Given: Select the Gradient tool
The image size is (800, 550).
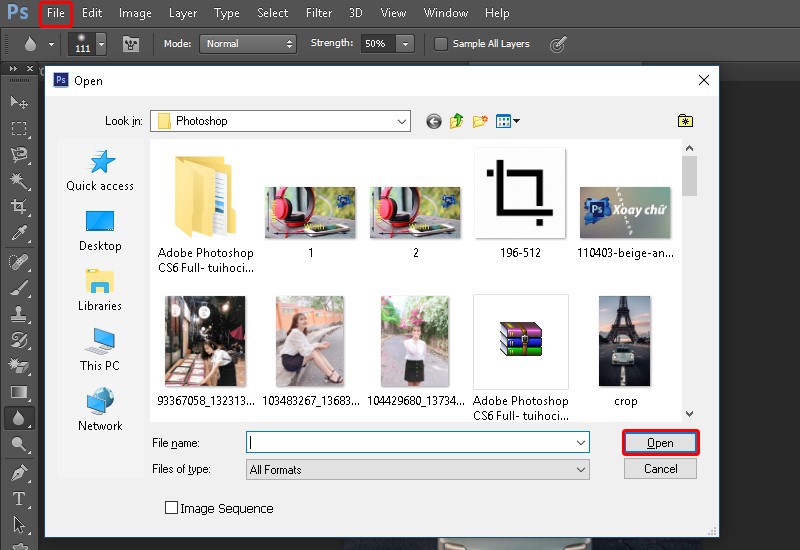Looking at the screenshot, I should tap(19, 392).
